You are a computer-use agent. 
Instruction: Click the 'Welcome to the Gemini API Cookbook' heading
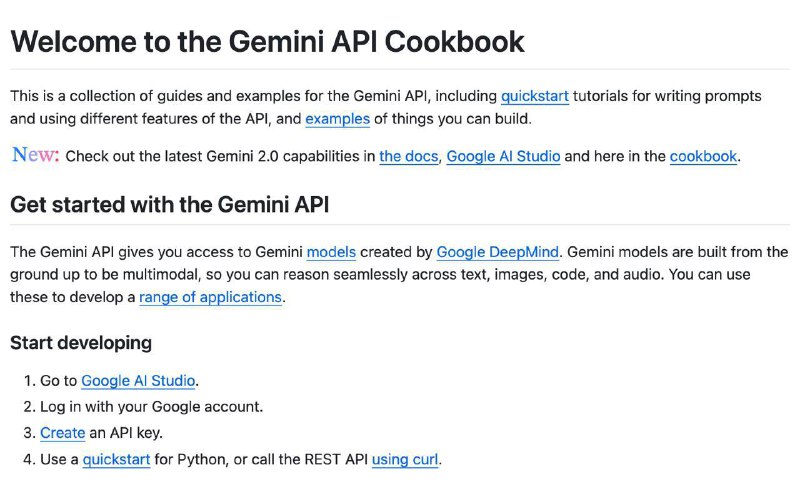tap(267, 41)
